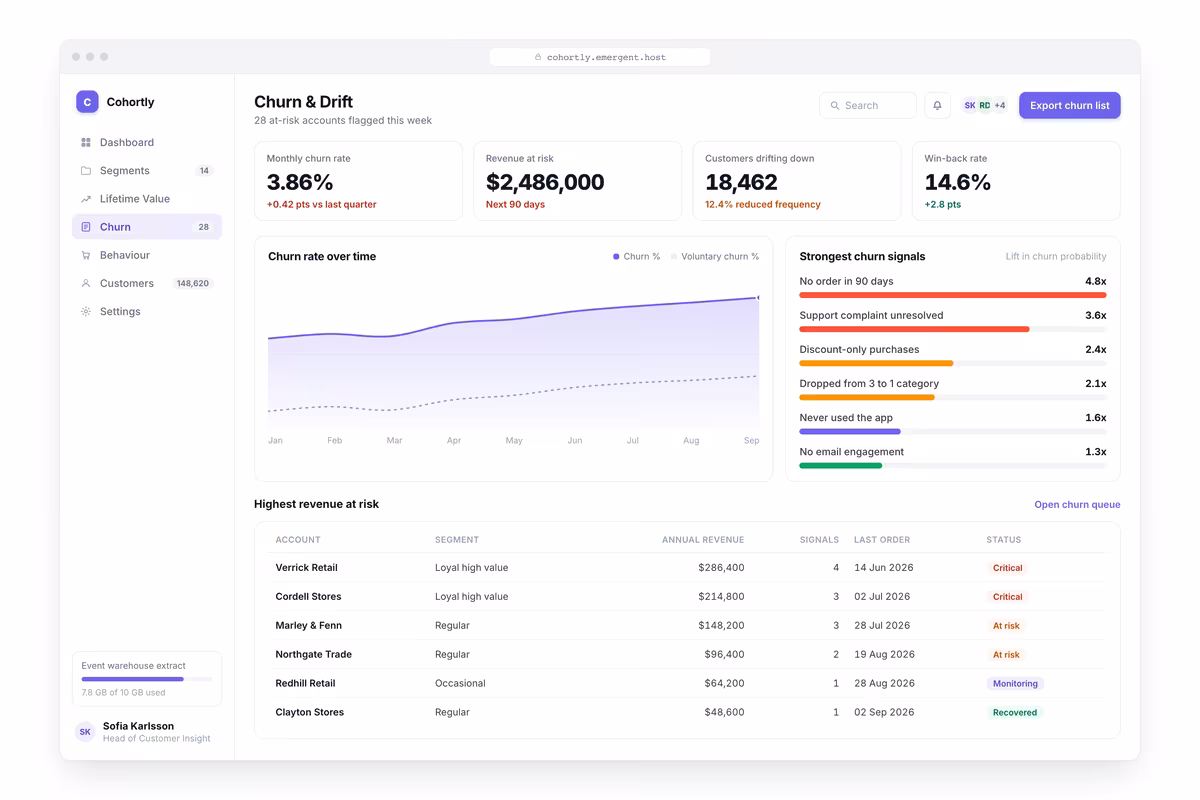The width and height of the screenshot is (1200, 800).
Task: Click the address bar lock icon
Action: point(538,57)
